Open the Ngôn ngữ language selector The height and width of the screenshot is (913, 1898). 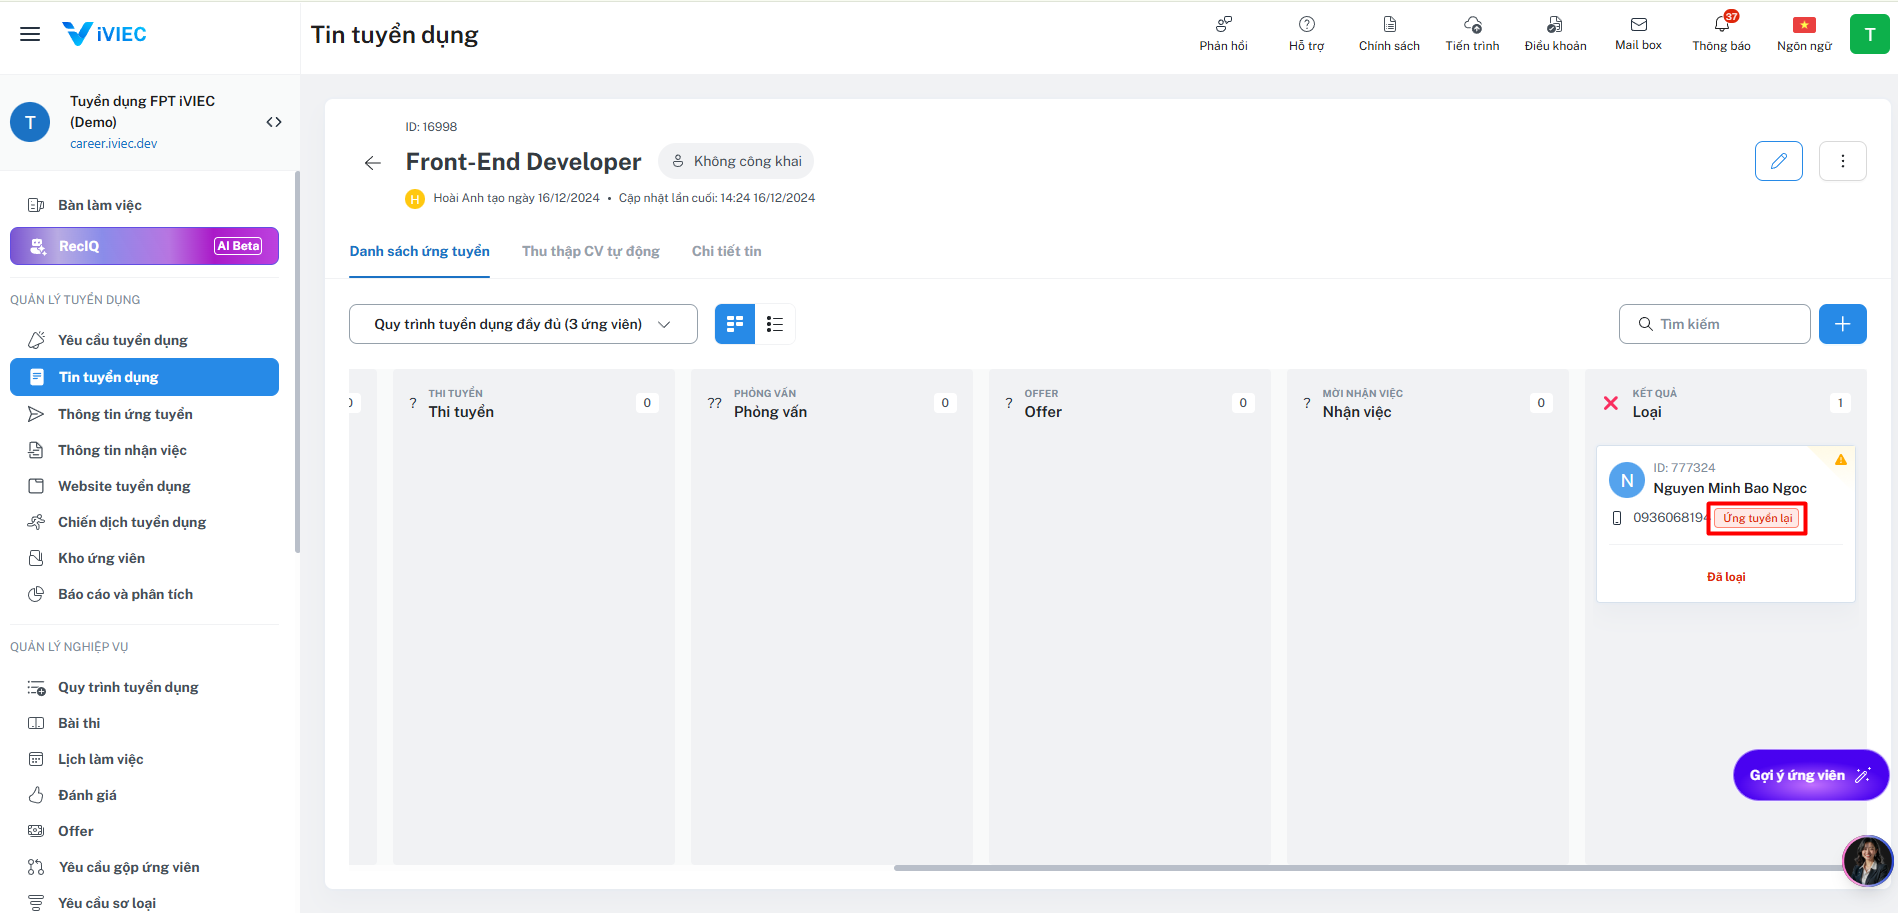1804,25
